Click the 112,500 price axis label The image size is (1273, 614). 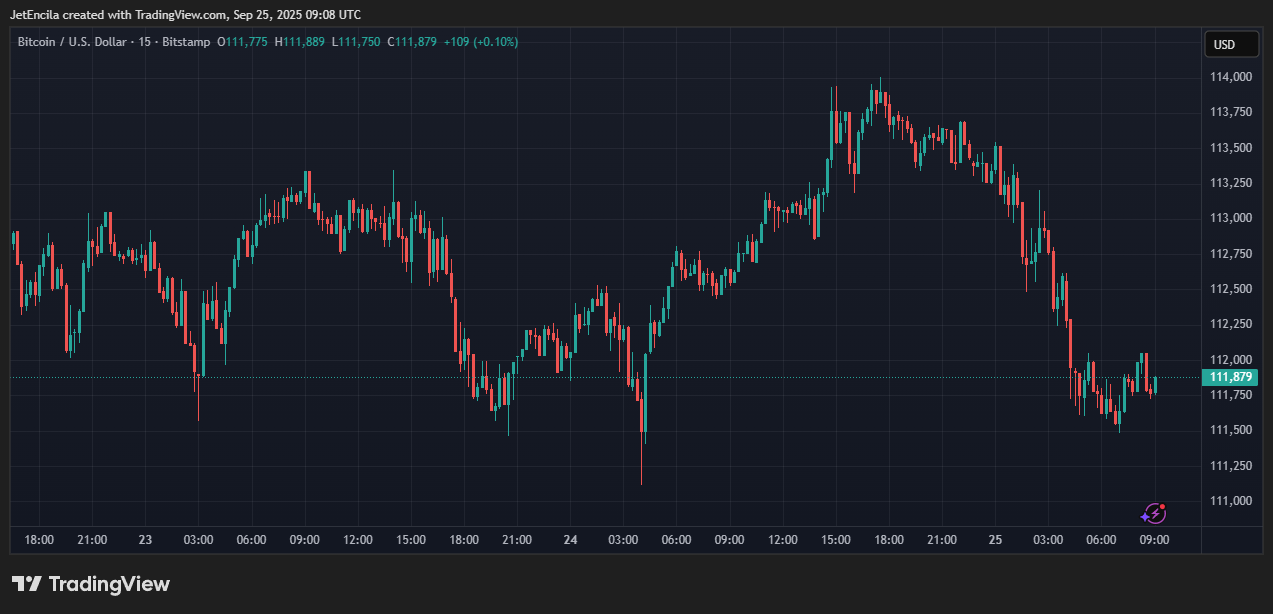pyautogui.click(x=1232, y=289)
